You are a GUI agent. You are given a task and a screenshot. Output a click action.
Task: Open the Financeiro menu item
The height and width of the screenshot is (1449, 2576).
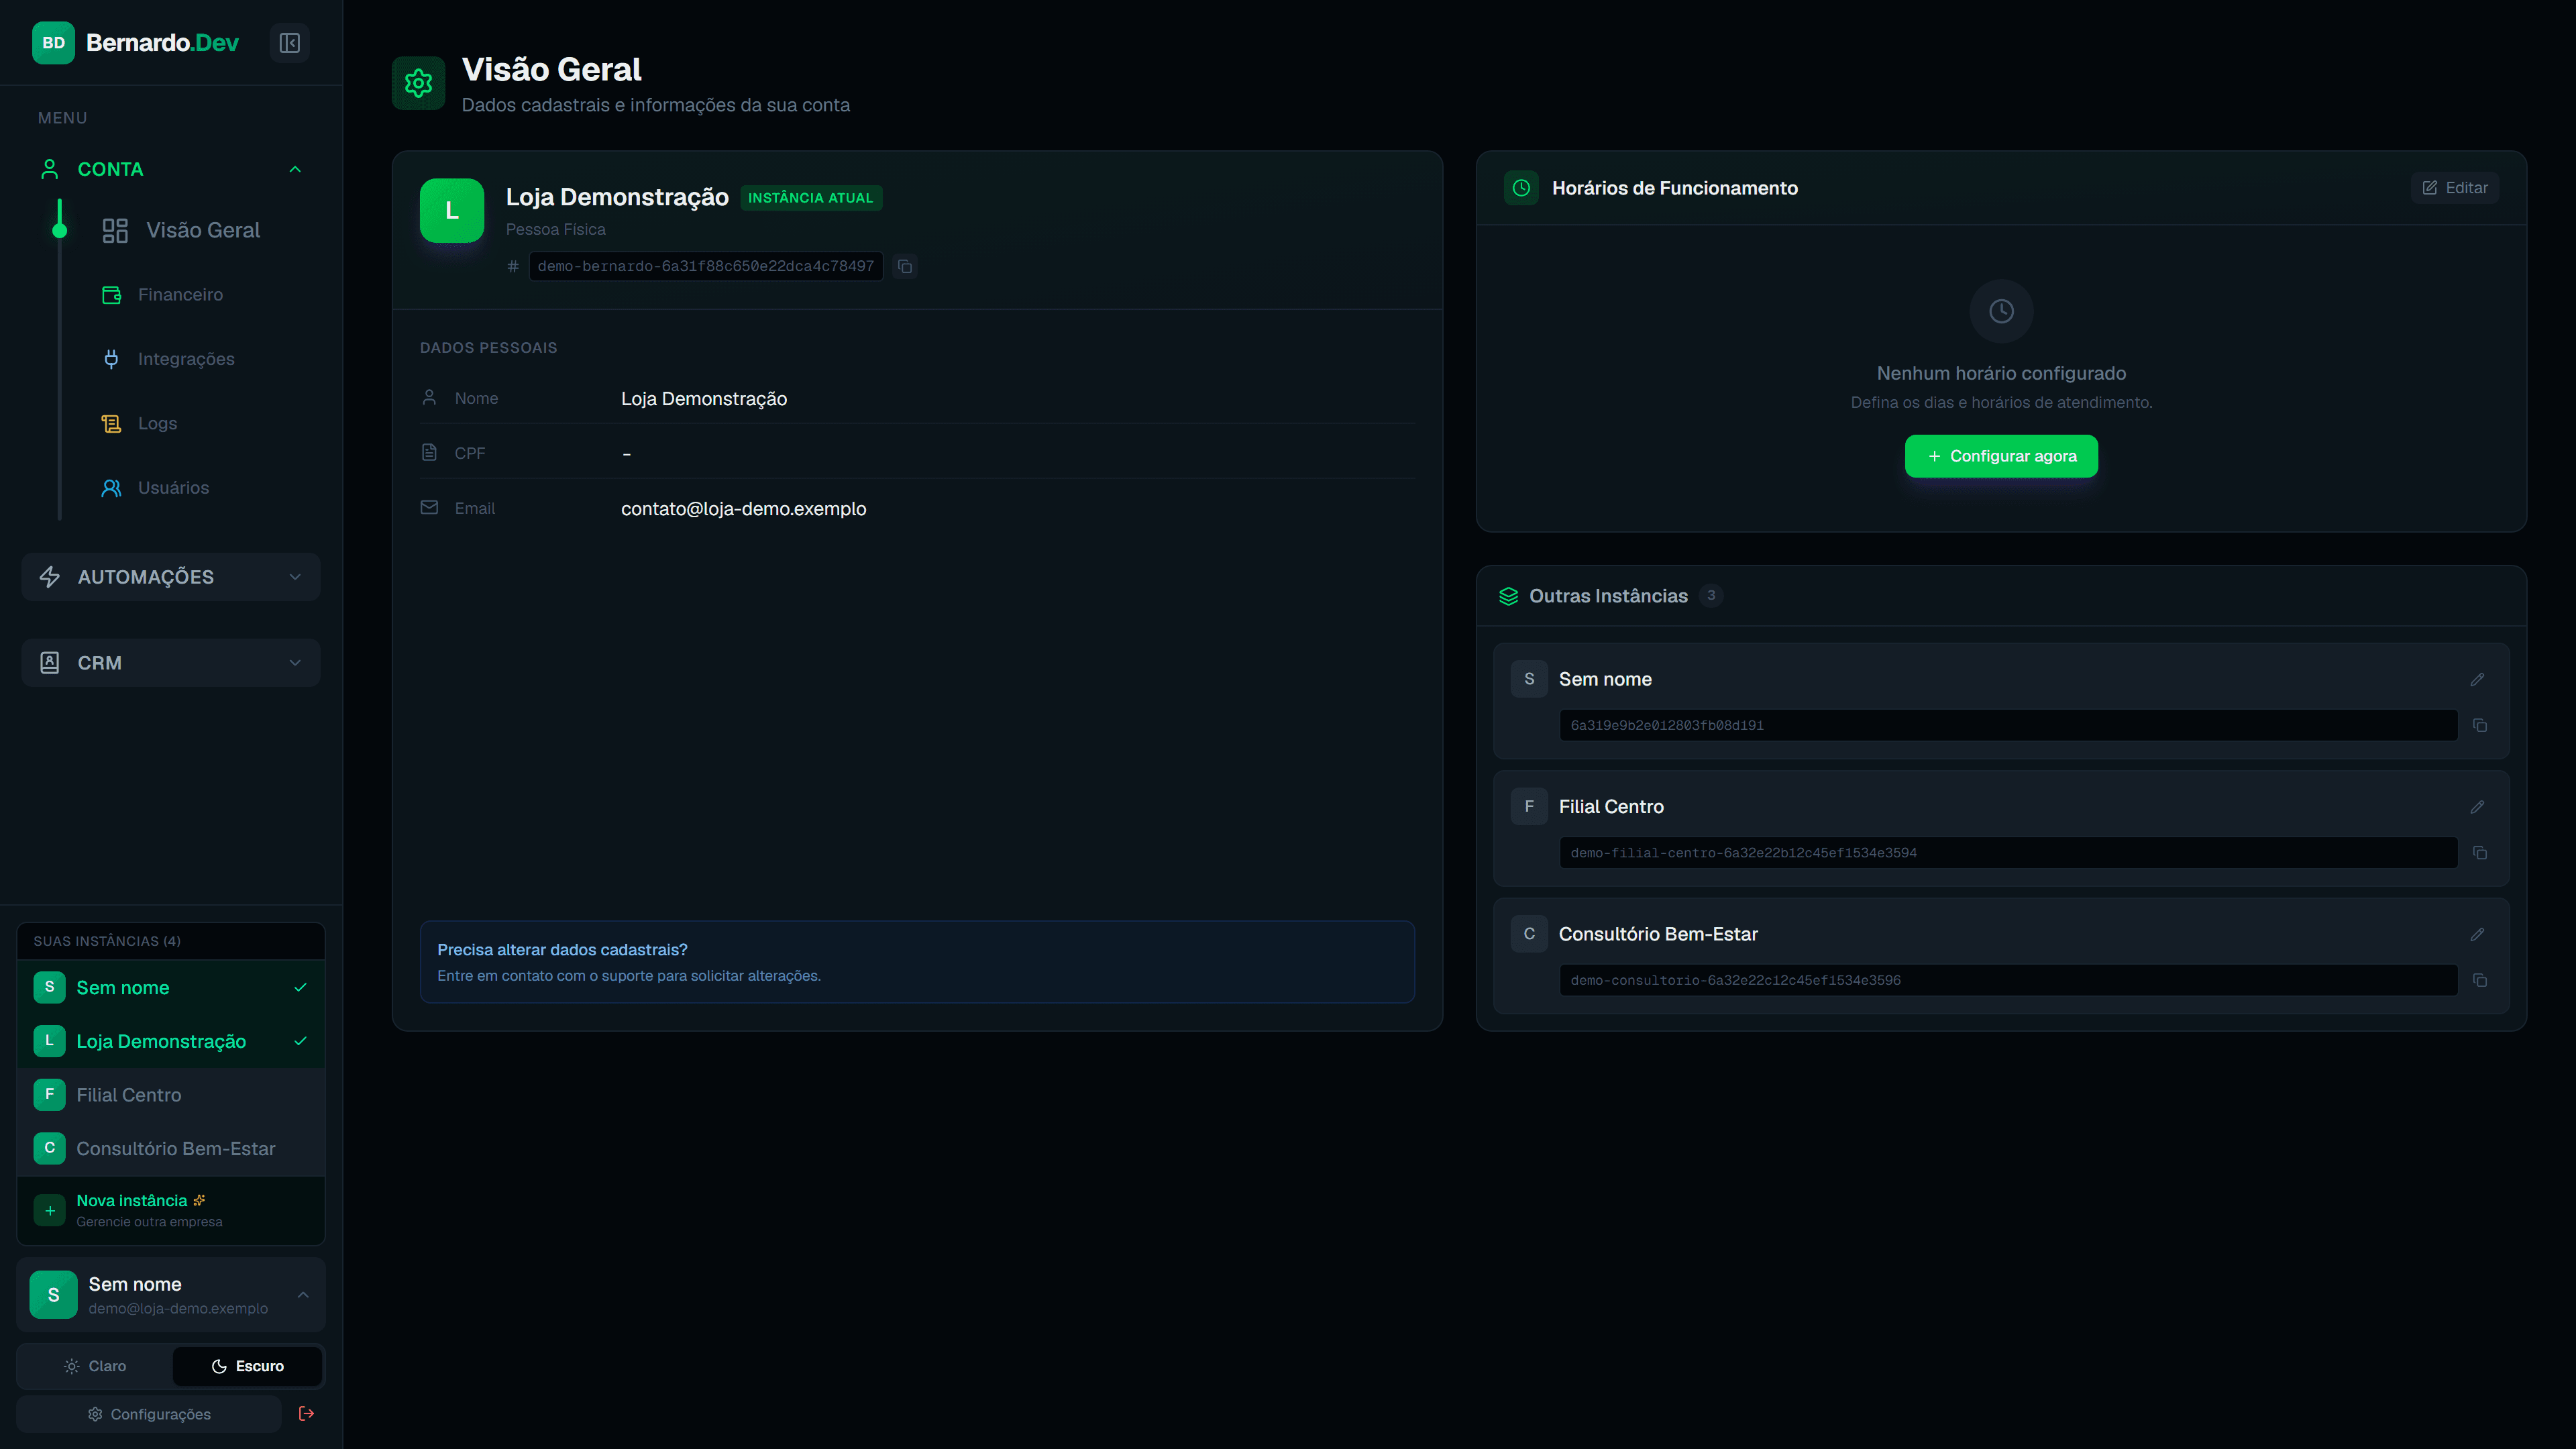point(180,294)
